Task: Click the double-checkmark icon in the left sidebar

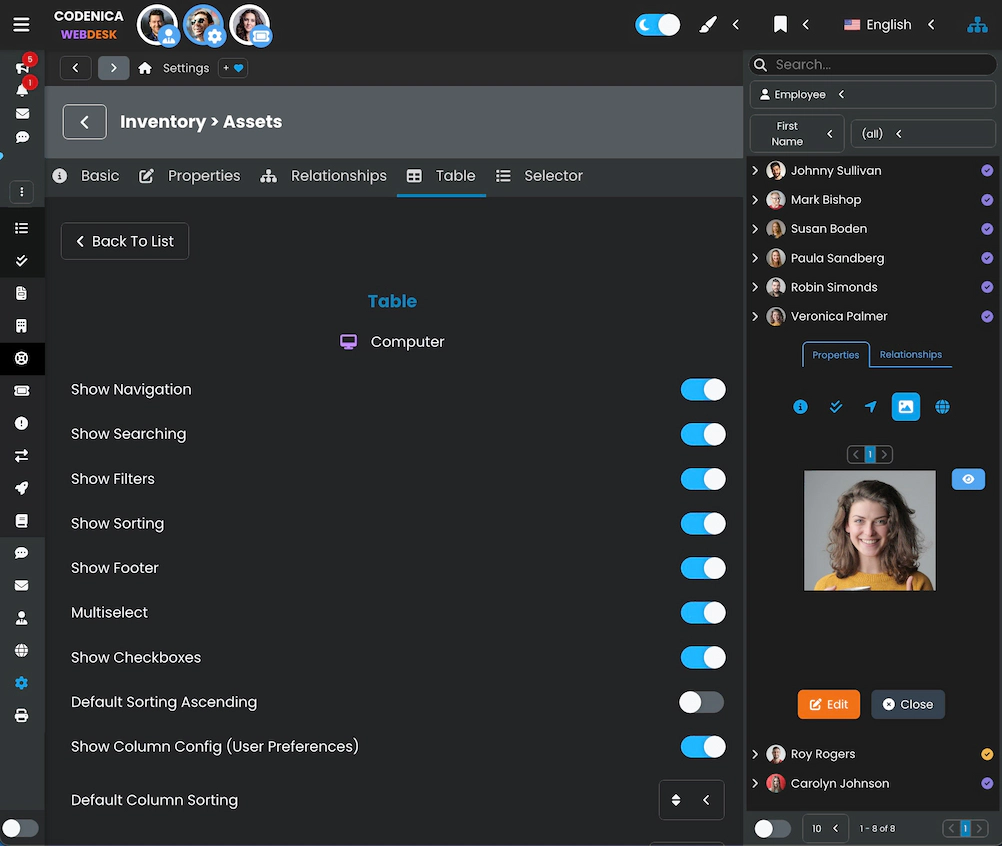Action: [22, 260]
